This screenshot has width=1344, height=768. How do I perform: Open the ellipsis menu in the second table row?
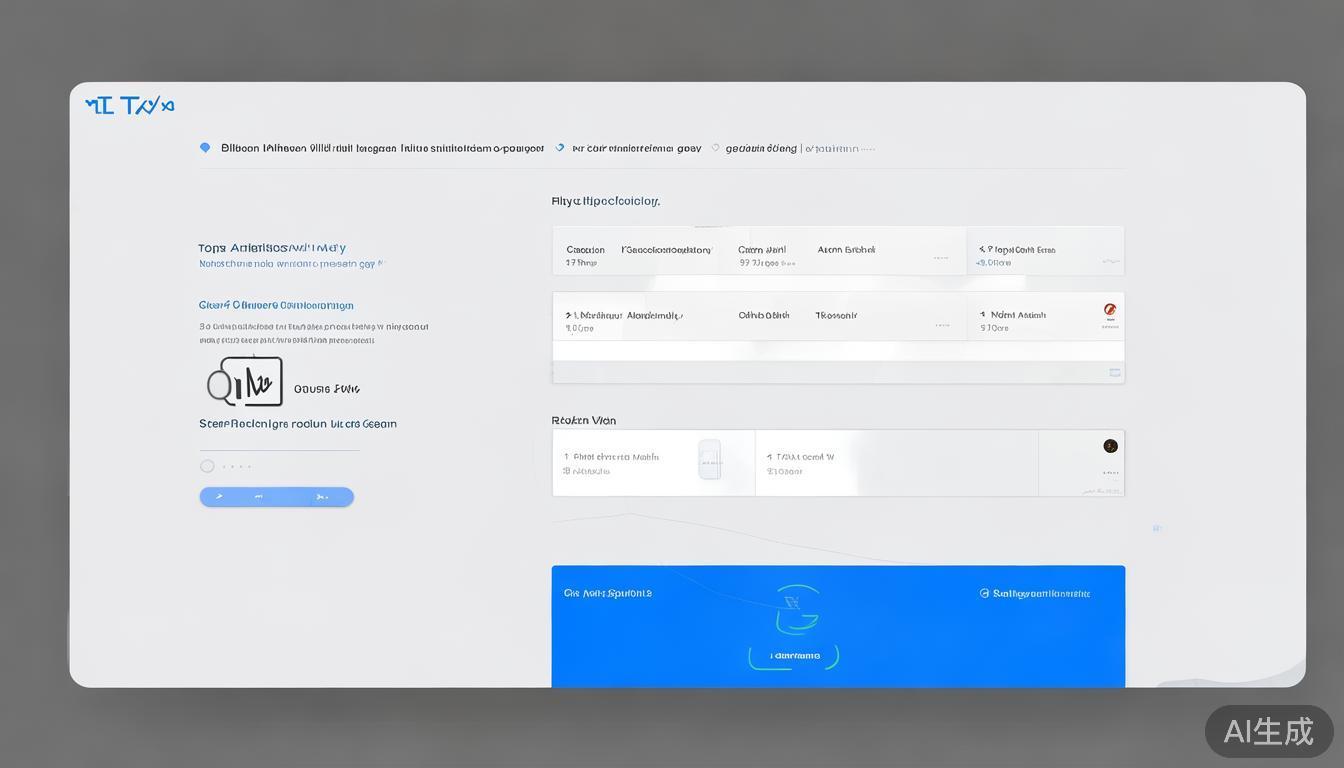point(940,325)
